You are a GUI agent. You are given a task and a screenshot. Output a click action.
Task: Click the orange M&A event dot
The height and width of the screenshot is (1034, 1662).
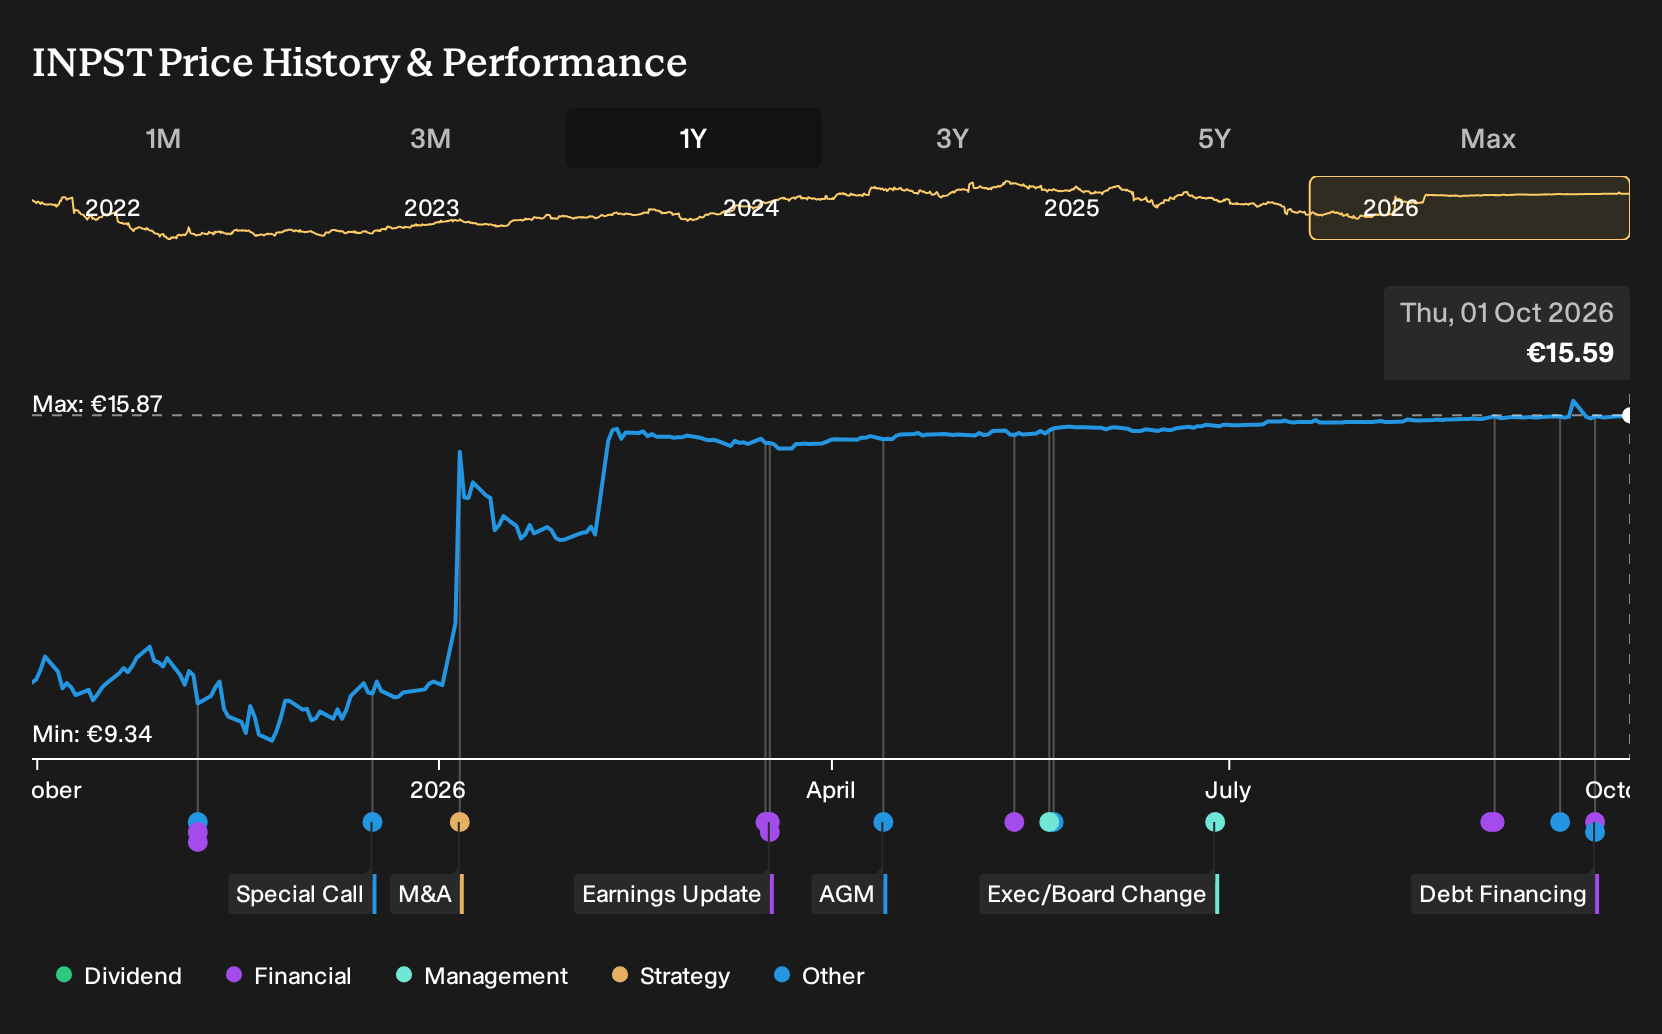click(459, 822)
